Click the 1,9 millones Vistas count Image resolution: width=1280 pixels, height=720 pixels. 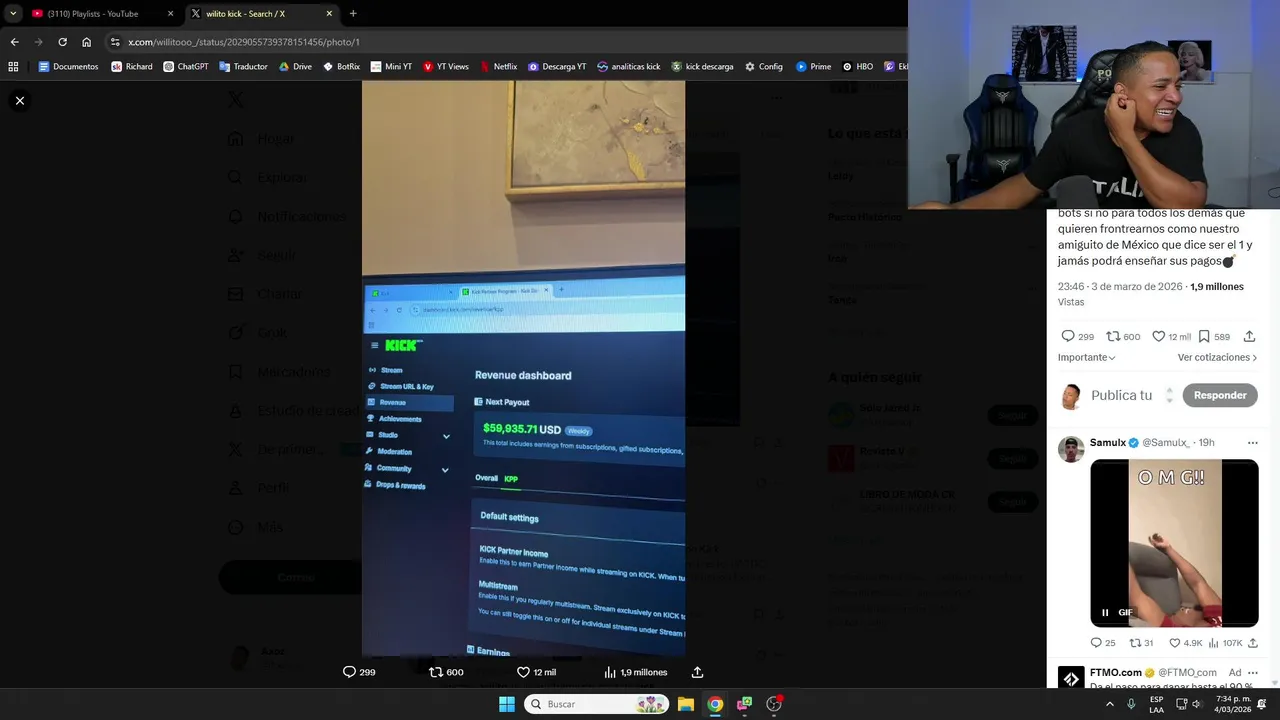1216,287
